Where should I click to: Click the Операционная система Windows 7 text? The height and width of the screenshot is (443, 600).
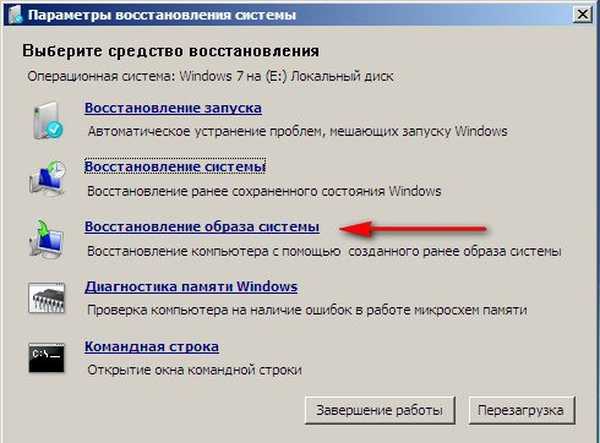210,76
